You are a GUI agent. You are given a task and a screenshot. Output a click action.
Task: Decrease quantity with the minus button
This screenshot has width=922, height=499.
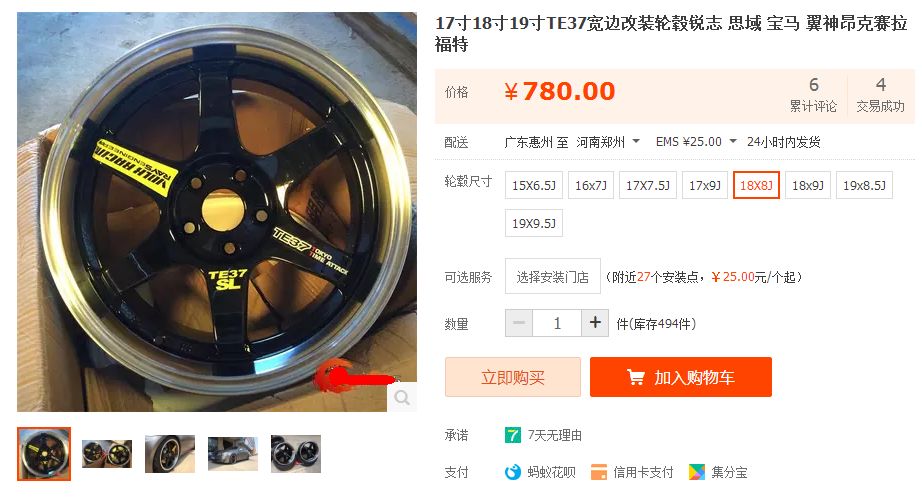pos(519,323)
